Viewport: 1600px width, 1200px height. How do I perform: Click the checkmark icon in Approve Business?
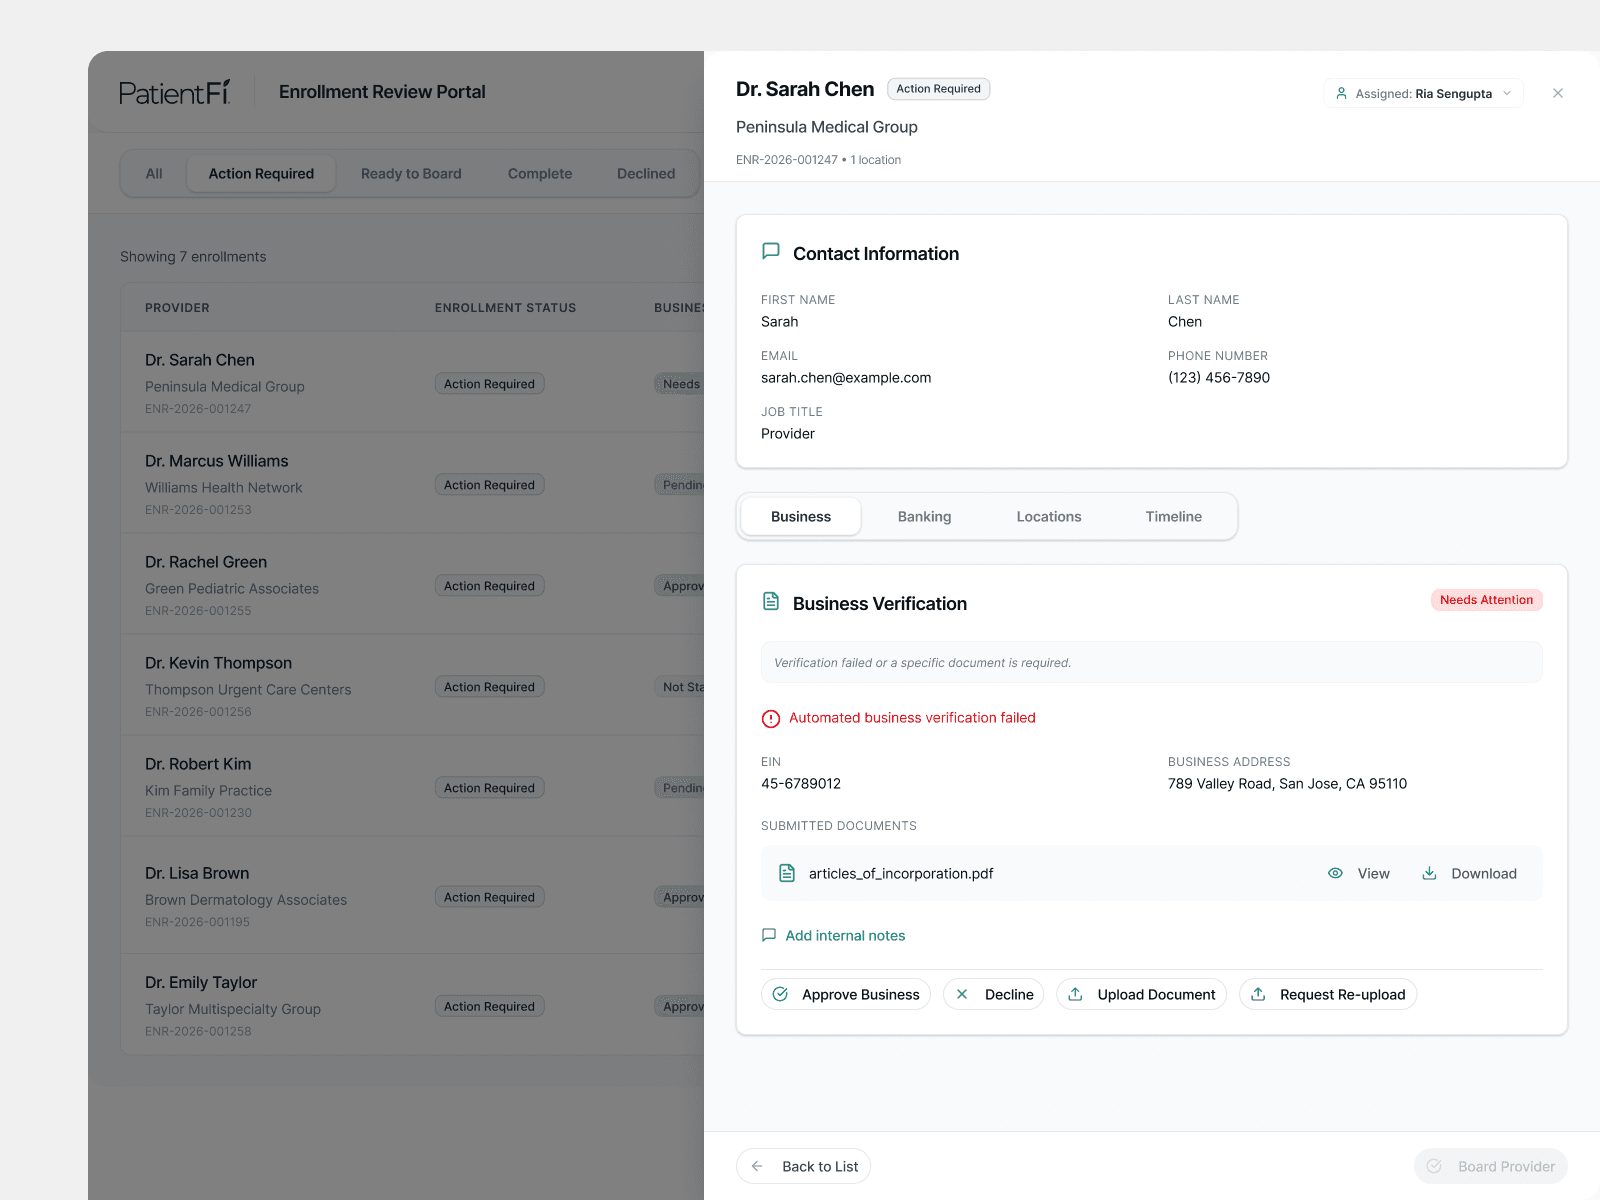780,994
